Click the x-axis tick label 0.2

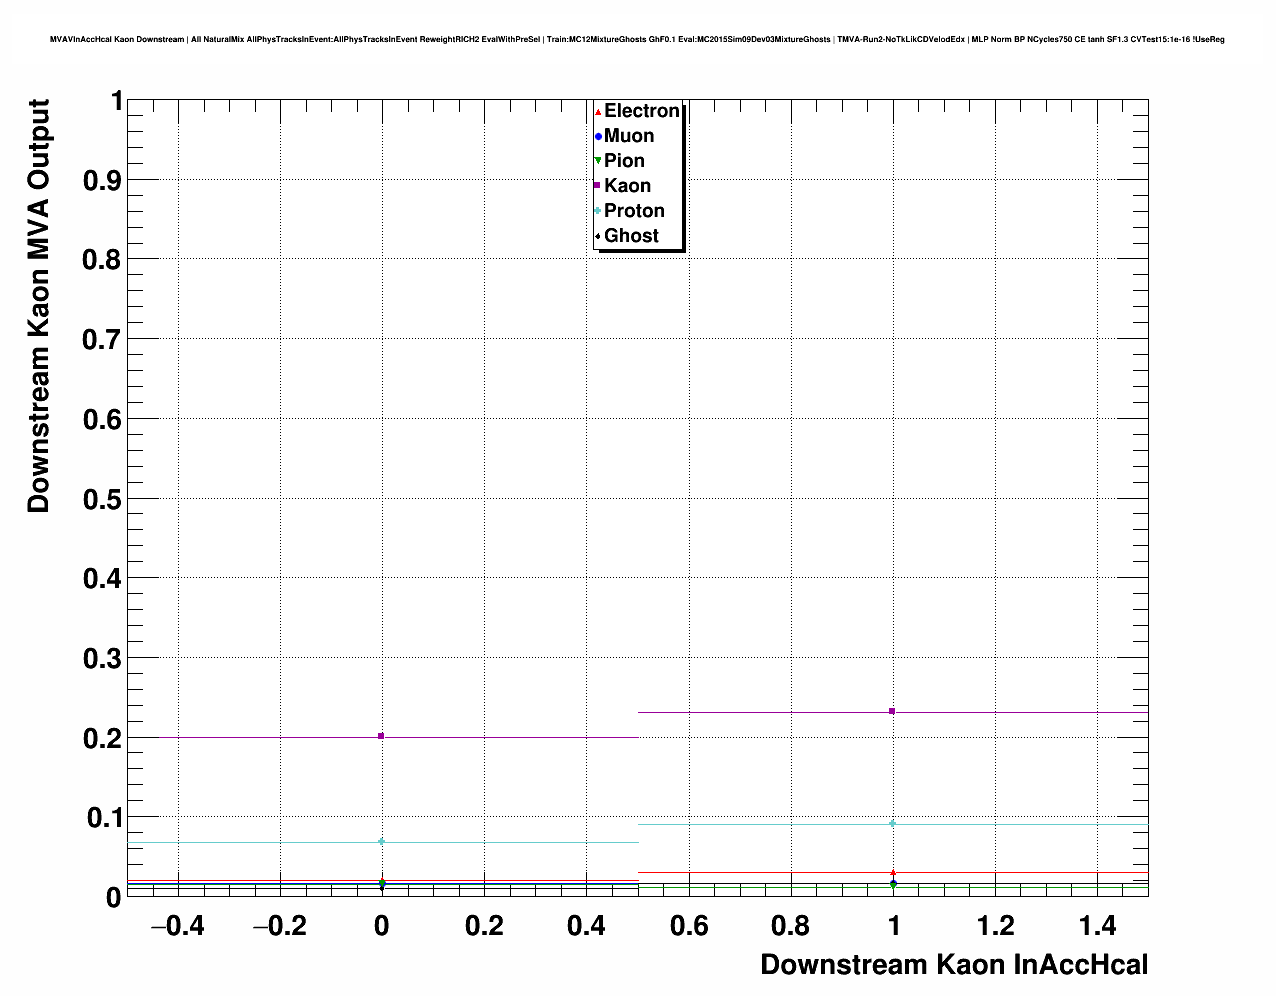[x=484, y=926]
